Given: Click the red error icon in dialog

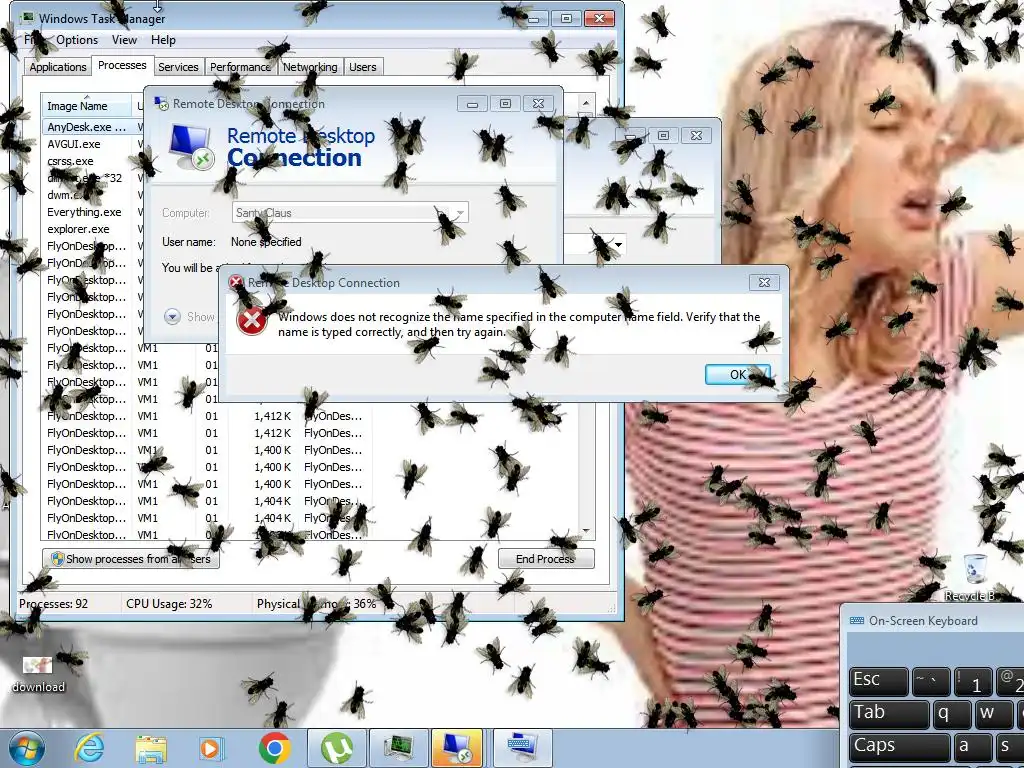Looking at the screenshot, I should (x=251, y=321).
